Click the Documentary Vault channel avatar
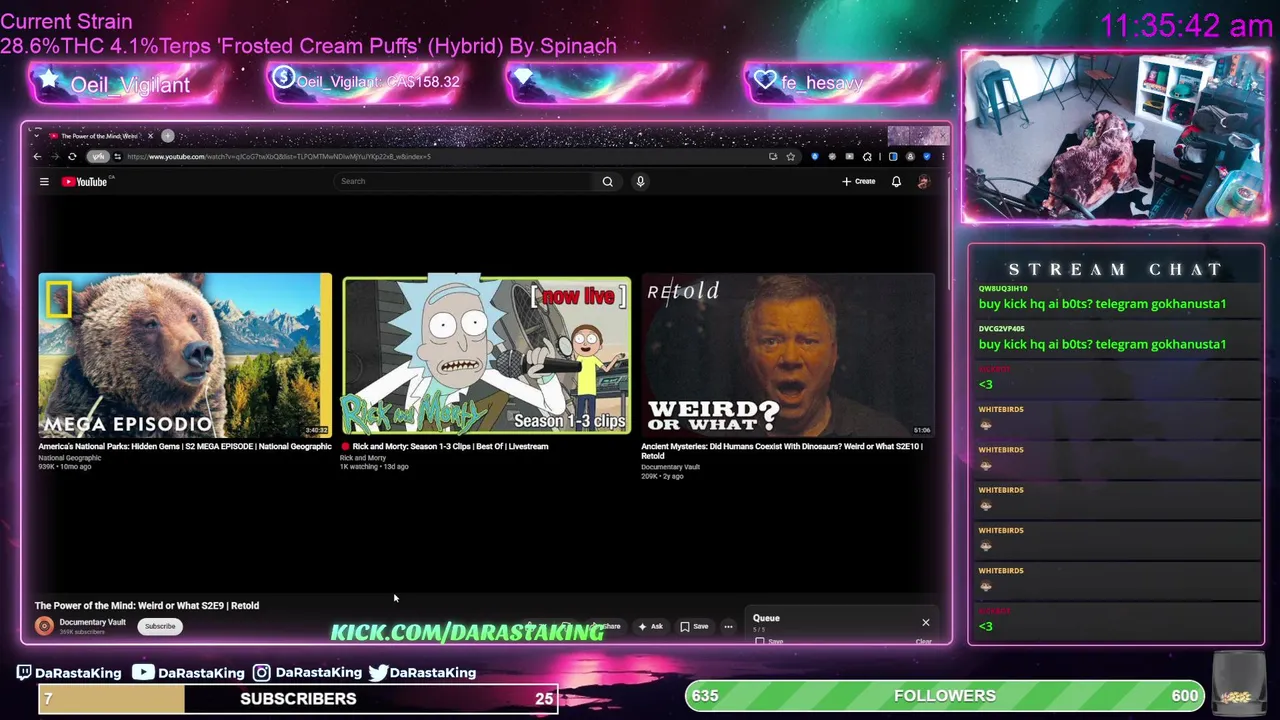 point(44,626)
